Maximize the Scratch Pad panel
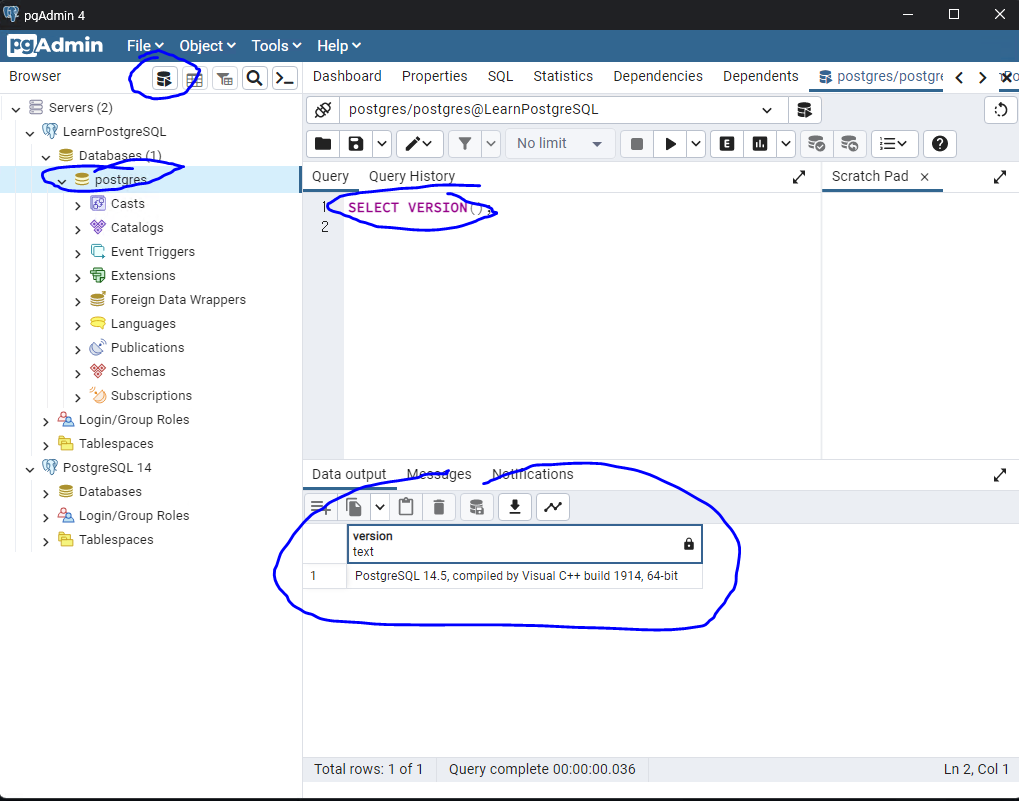The image size is (1019, 801). tap(1000, 177)
